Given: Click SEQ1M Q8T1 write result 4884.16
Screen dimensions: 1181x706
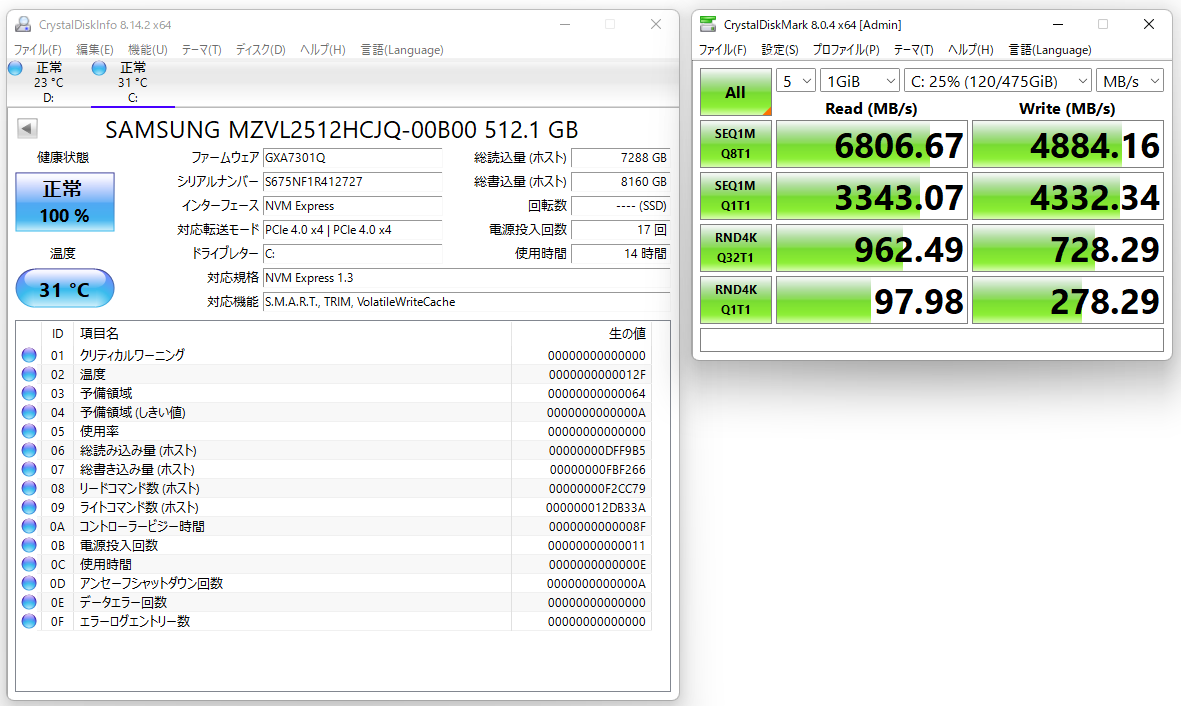Looking at the screenshot, I should pyautogui.click(x=1067, y=144).
